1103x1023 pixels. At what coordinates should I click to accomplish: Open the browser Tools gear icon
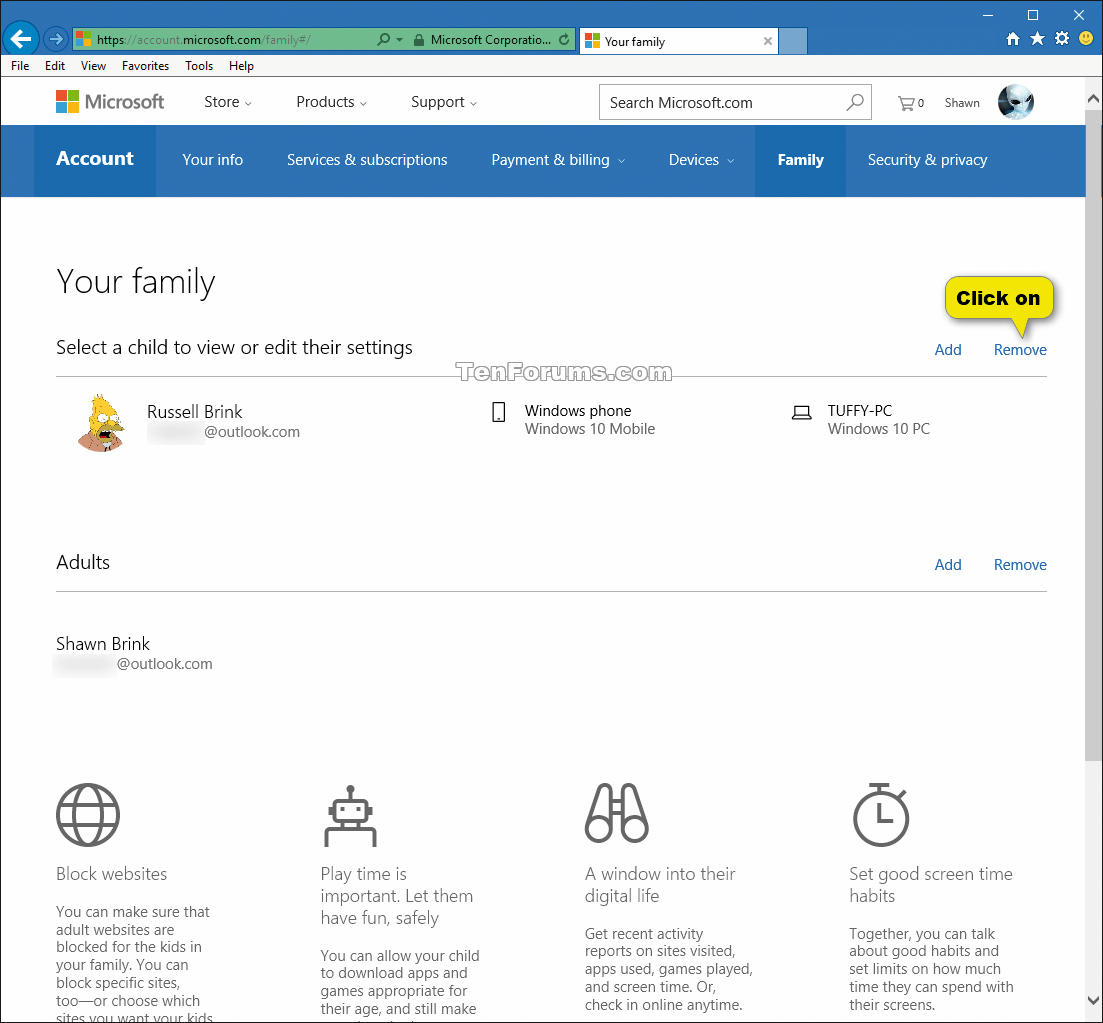[x=1061, y=39]
